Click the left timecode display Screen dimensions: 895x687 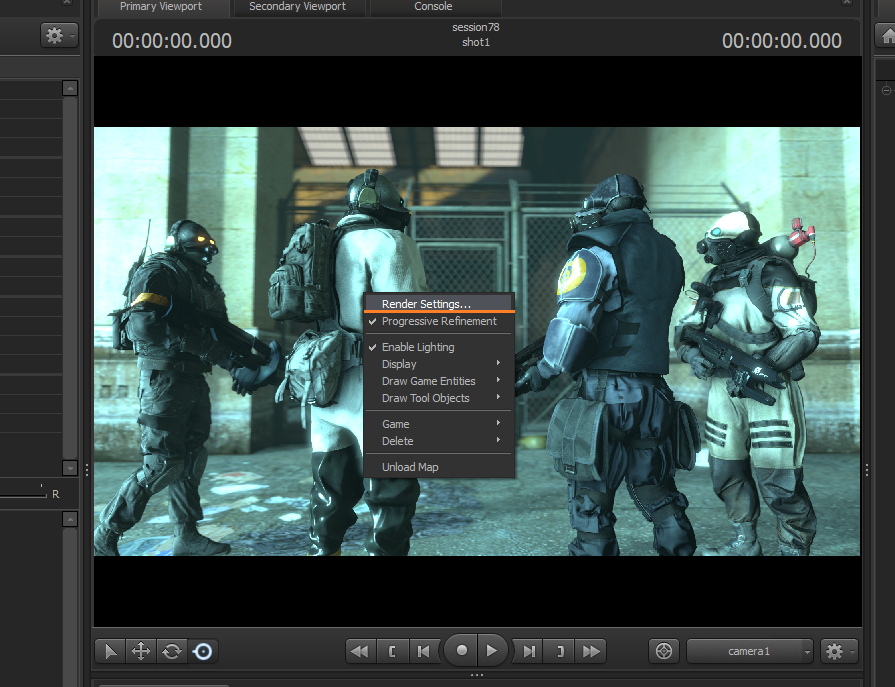click(x=172, y=41)
